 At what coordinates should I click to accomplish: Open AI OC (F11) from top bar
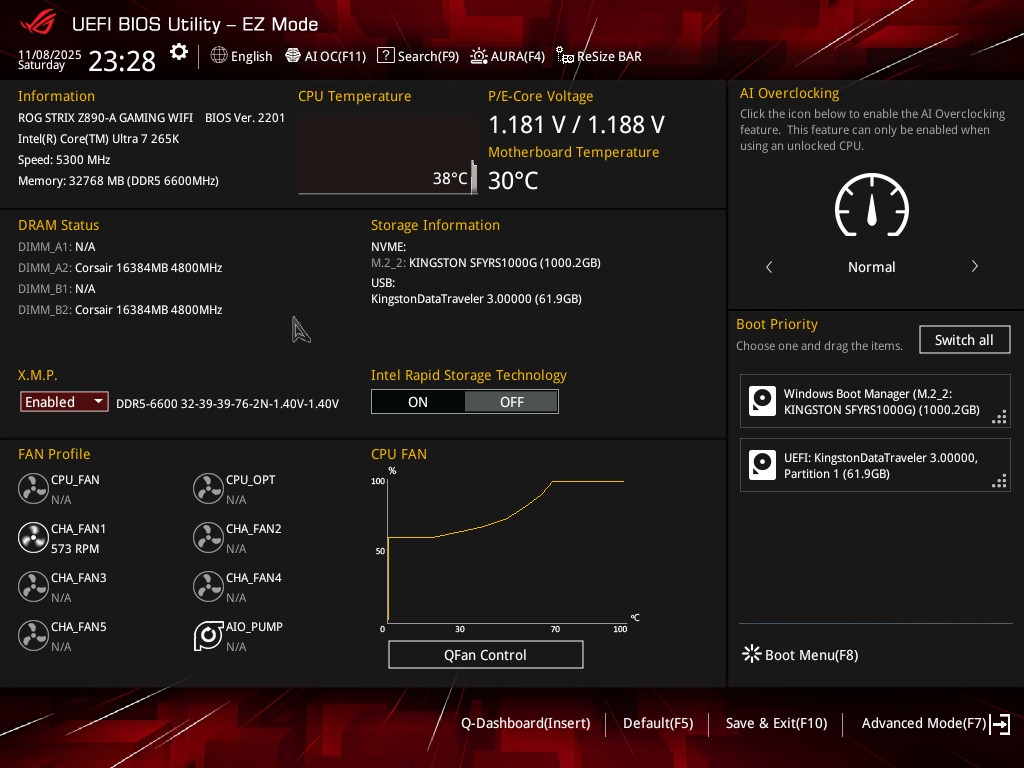[326, 56]
